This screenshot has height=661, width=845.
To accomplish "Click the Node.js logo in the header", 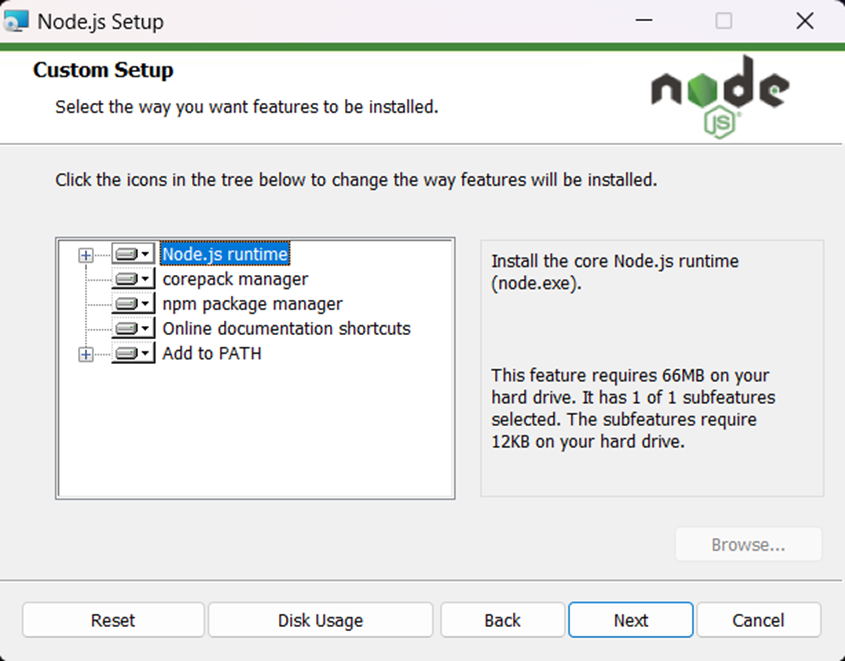I will (x=720, y=97).
